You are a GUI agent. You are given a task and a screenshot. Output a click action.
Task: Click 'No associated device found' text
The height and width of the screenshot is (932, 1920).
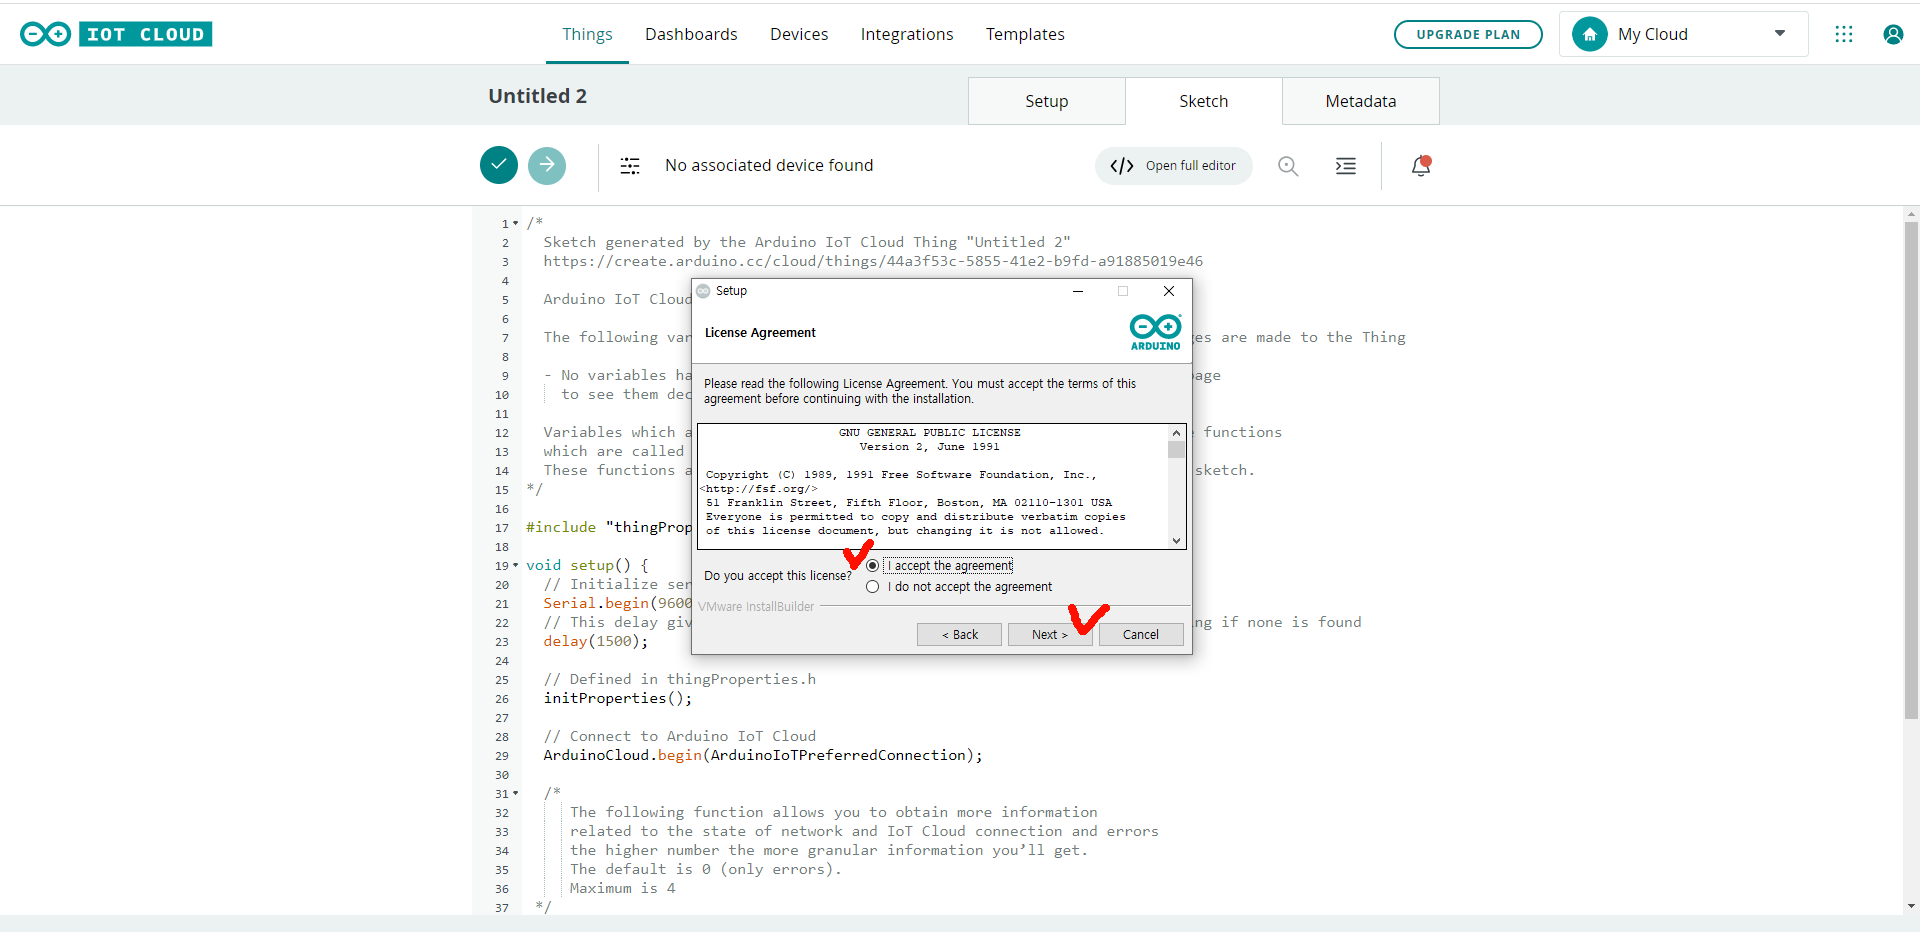coord(769,166)
